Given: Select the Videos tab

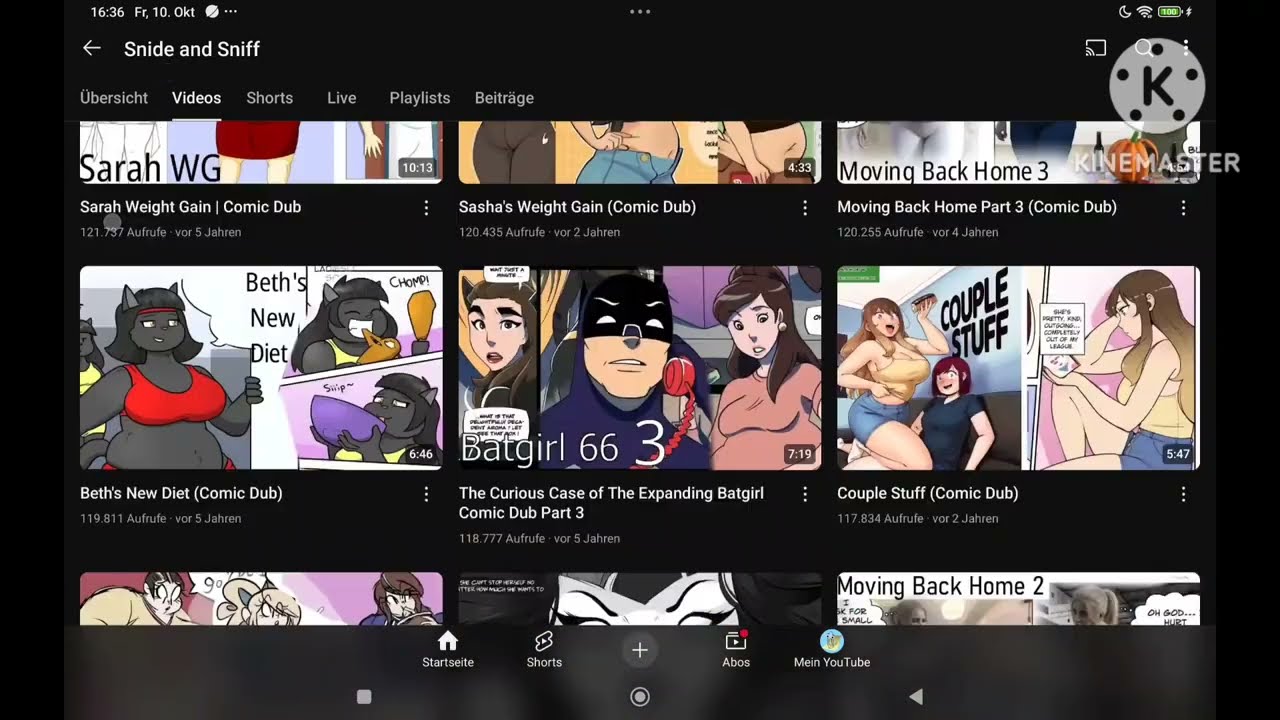Looking at the screenshot, I should pyautogui.click(x=196, y=98).
